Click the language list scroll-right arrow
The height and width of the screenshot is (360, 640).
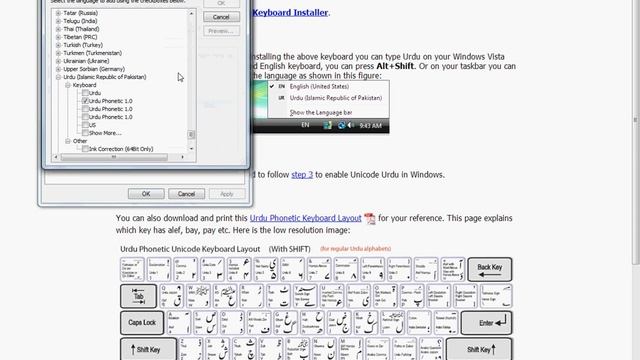182,157
